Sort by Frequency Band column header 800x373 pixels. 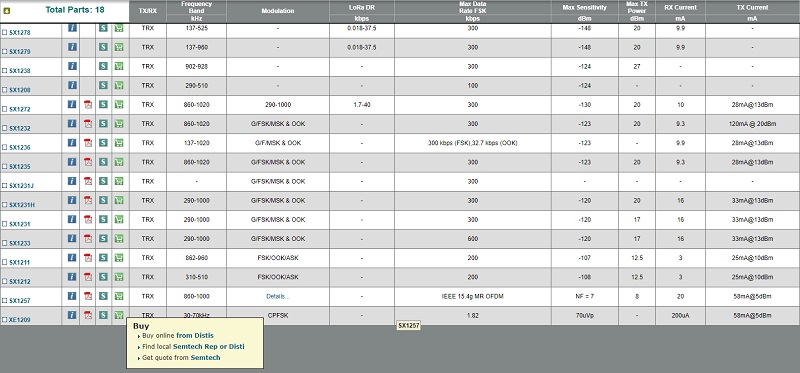click(x=196, y=7)
